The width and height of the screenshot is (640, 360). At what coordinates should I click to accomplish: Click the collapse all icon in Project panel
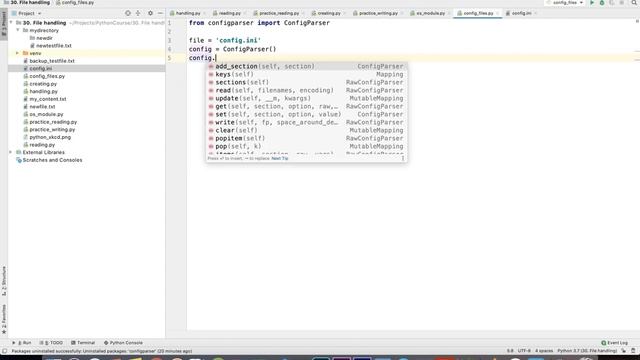138,13
